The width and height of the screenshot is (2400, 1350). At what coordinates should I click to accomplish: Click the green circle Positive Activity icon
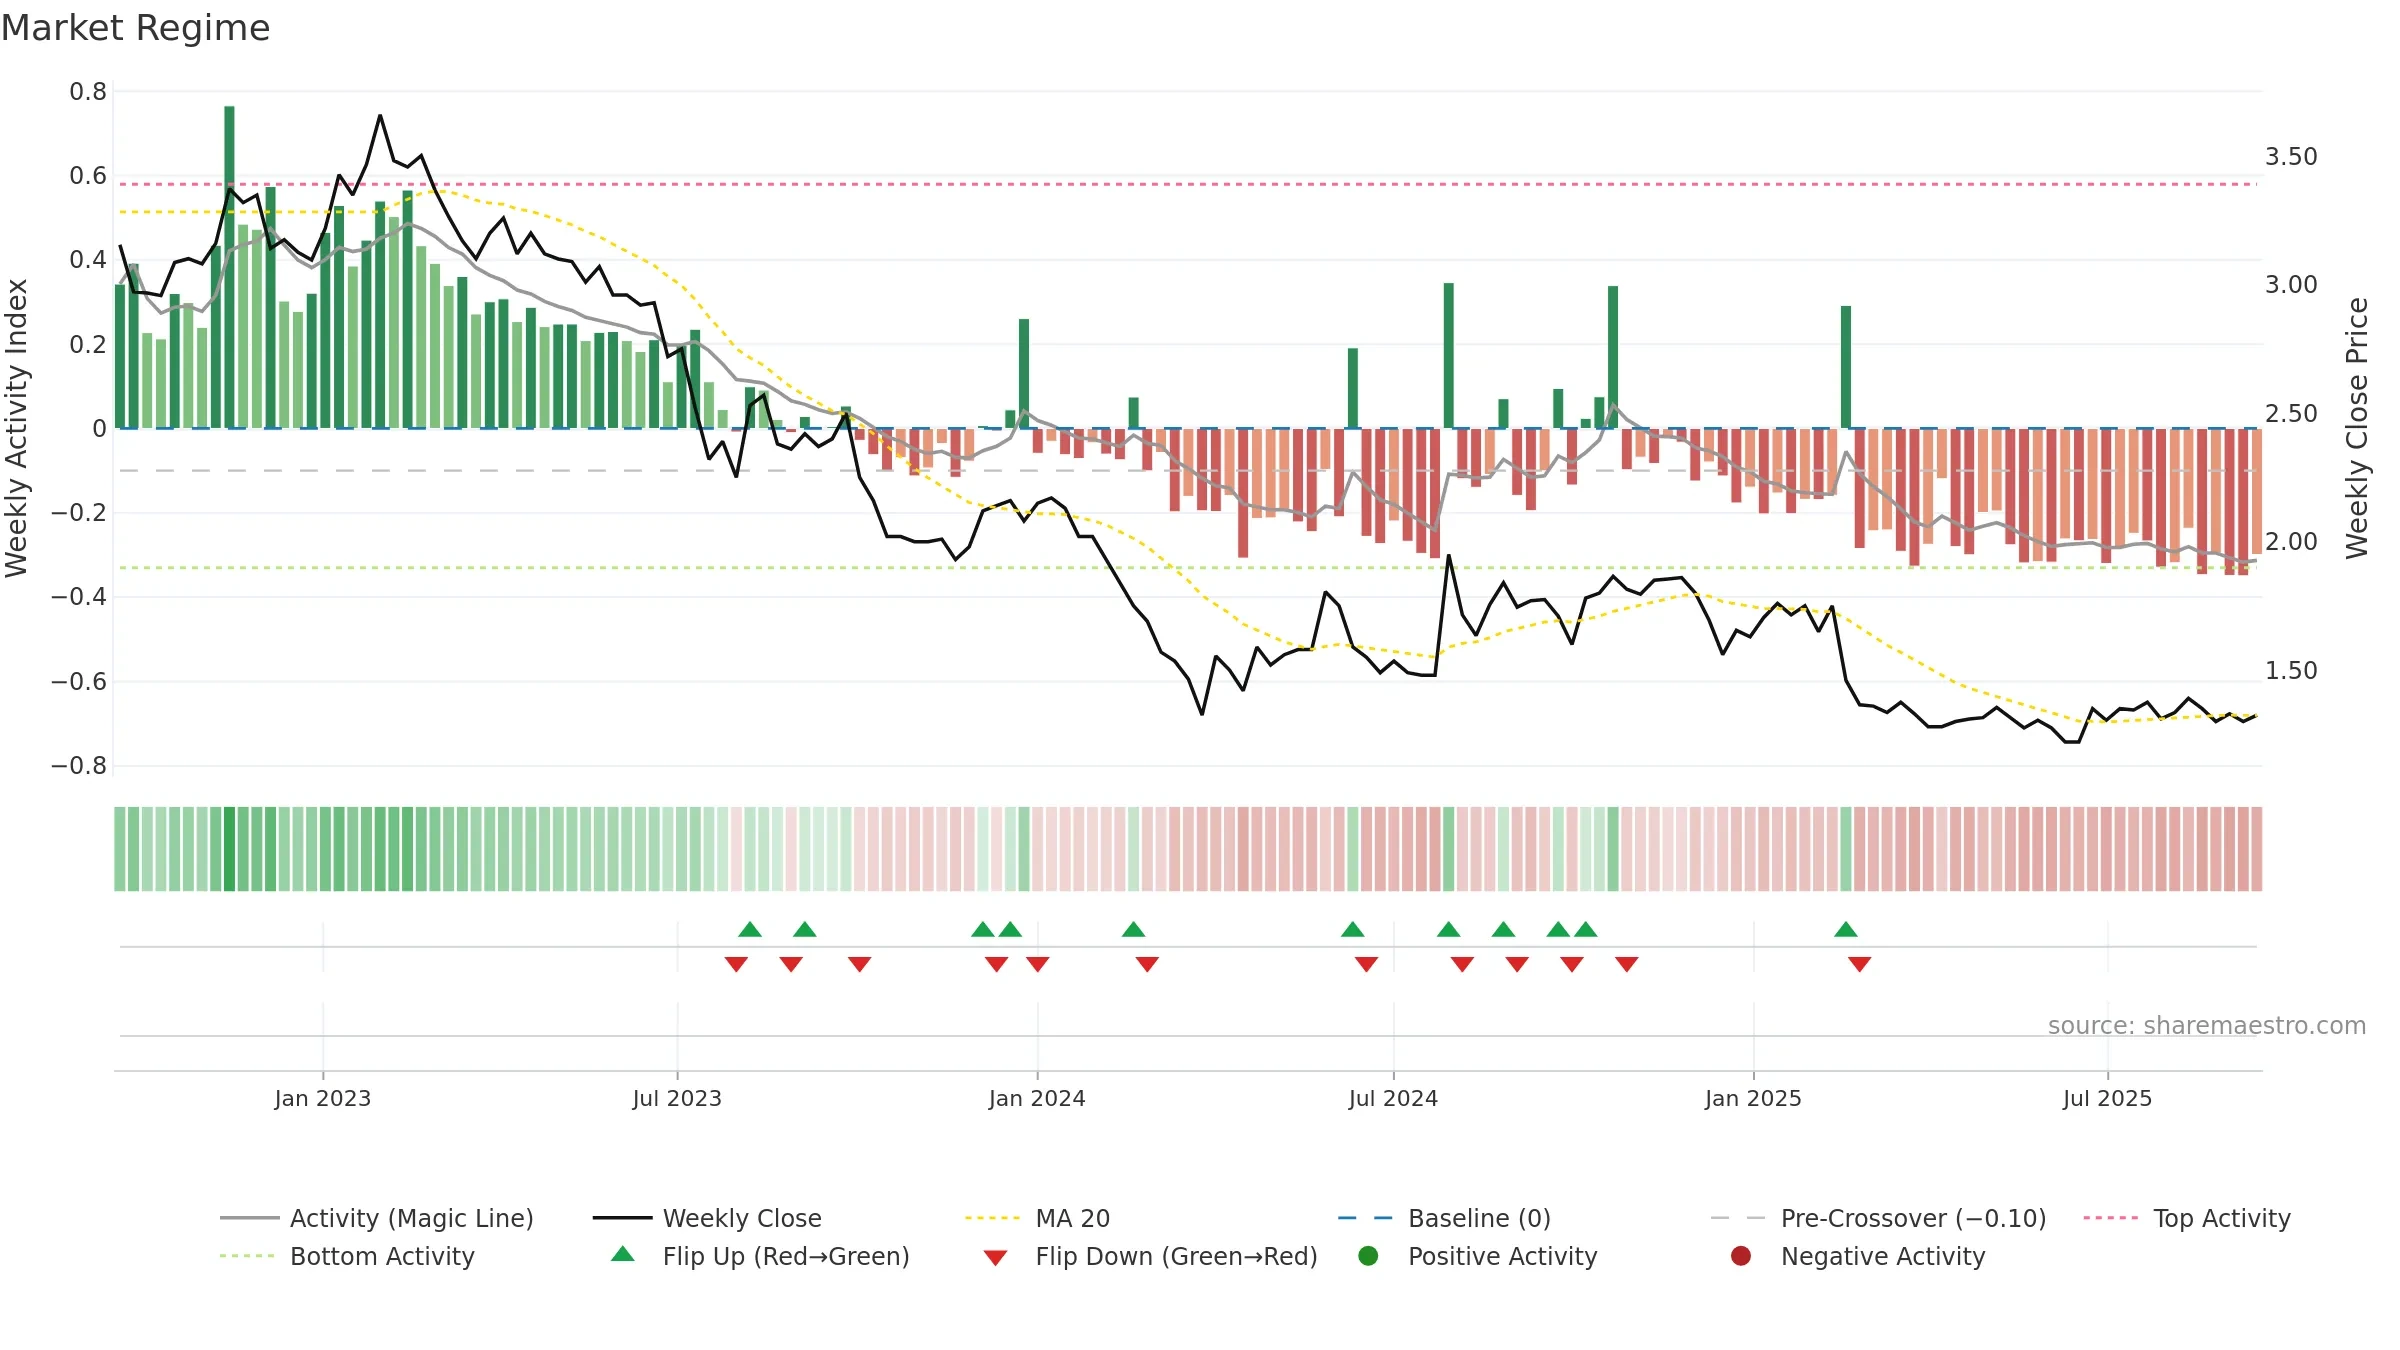point(1368,1256)
